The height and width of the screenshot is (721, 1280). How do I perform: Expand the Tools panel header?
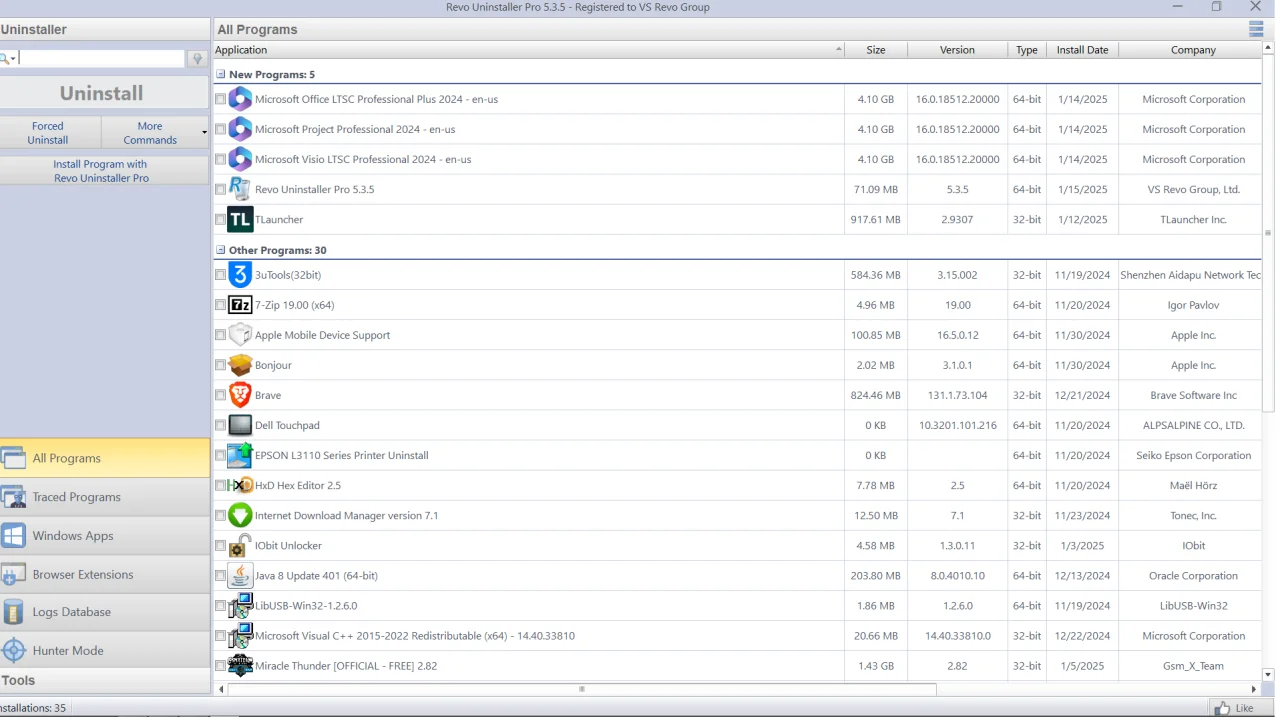(104, 680)
